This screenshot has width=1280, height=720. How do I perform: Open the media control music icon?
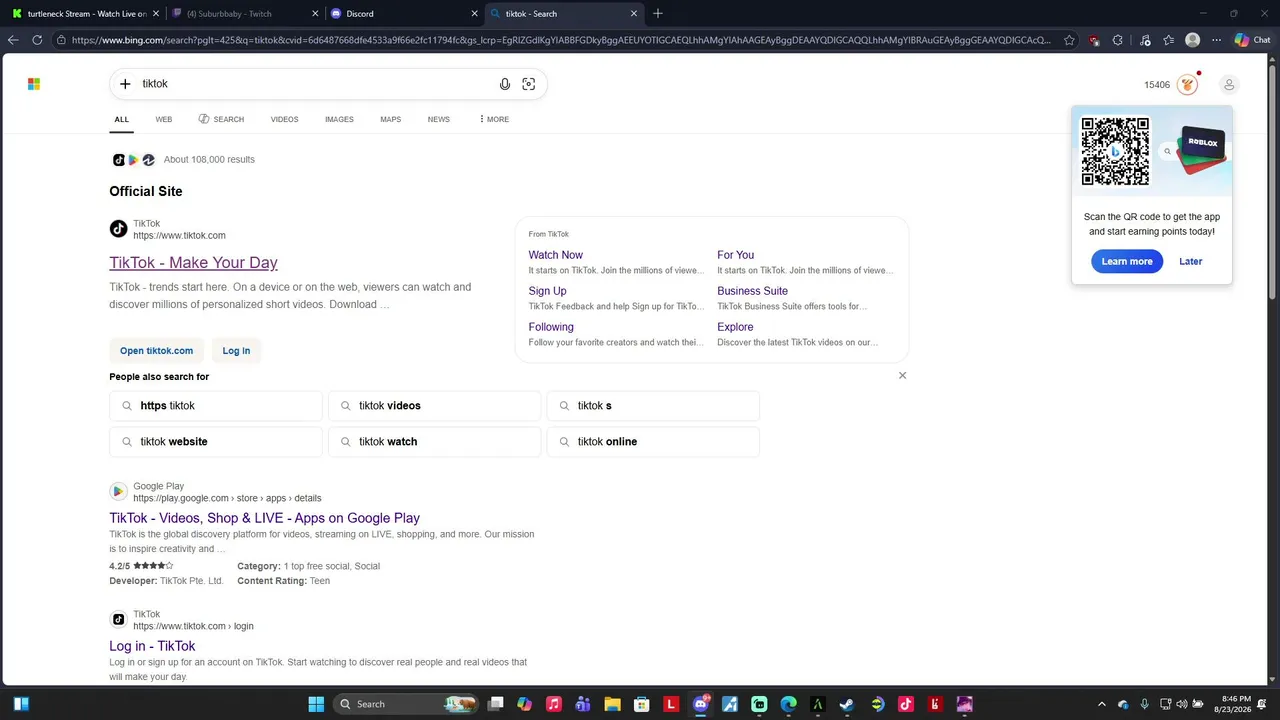pos(1144,40)
